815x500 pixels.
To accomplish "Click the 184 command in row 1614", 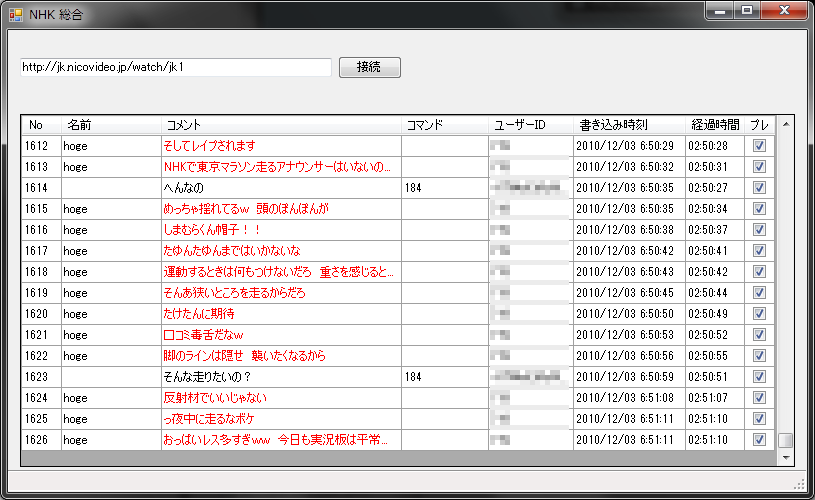I will [413, 188].
